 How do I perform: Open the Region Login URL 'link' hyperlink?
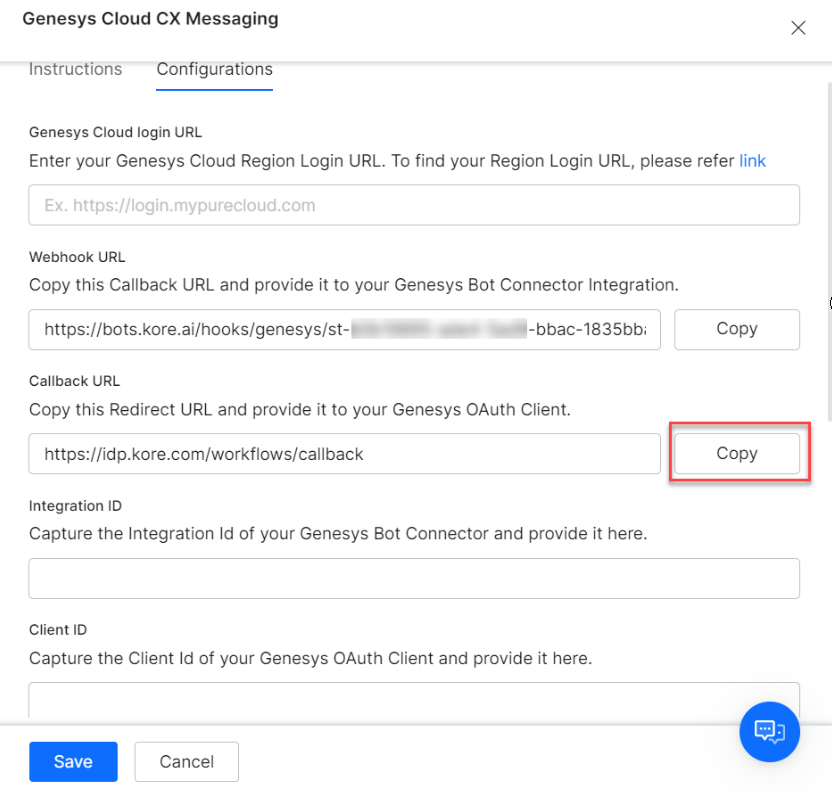pyautogui.click(x=753, y=160)
